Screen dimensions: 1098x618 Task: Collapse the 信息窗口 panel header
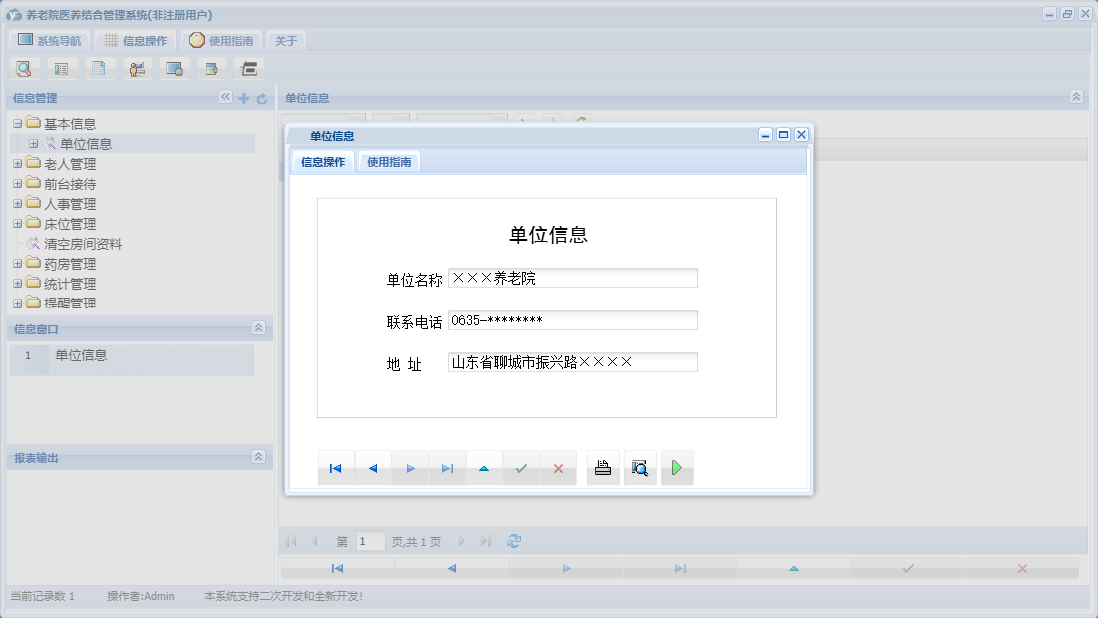coord(258,328)
